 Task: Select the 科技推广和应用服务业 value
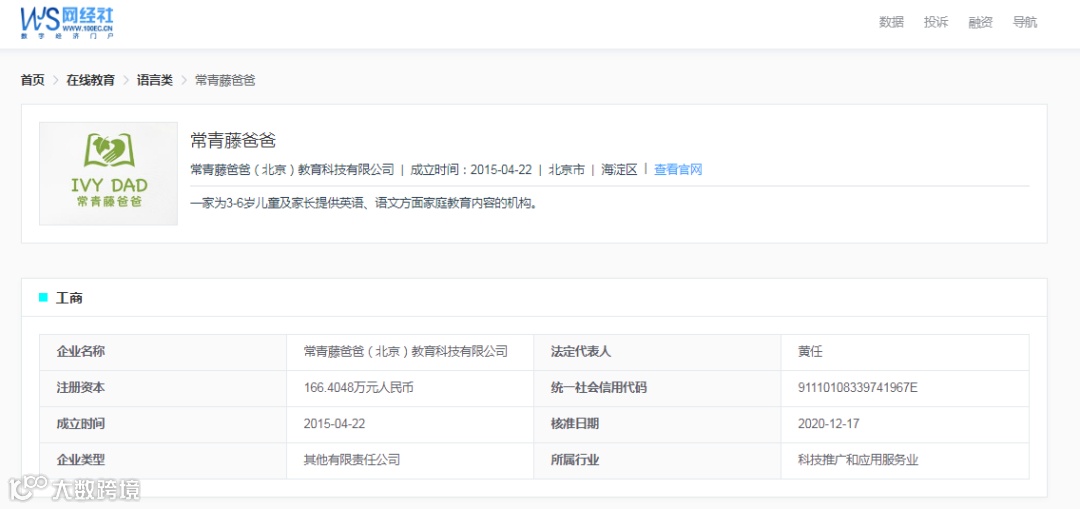coord(858,460)
